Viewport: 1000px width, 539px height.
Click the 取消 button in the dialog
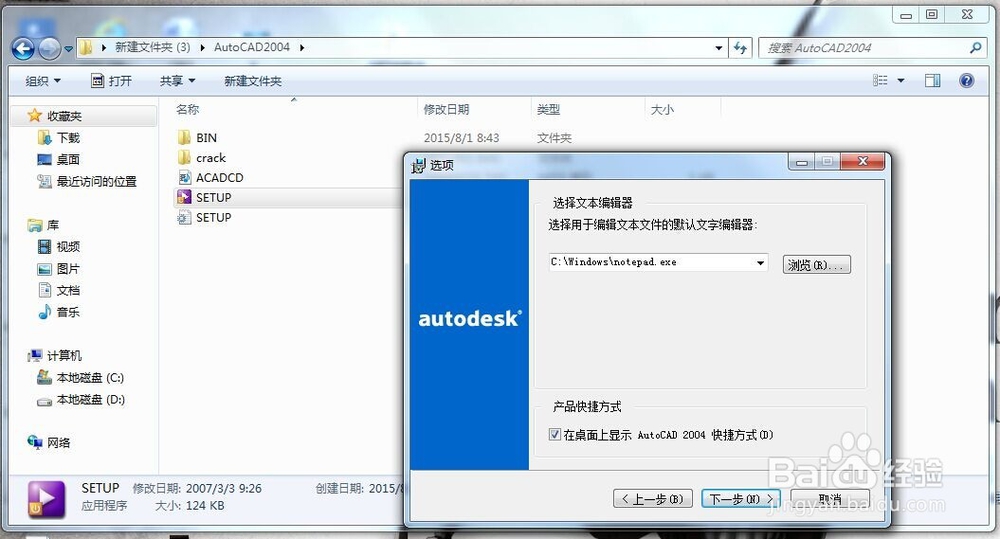click(x=830, y=499)
